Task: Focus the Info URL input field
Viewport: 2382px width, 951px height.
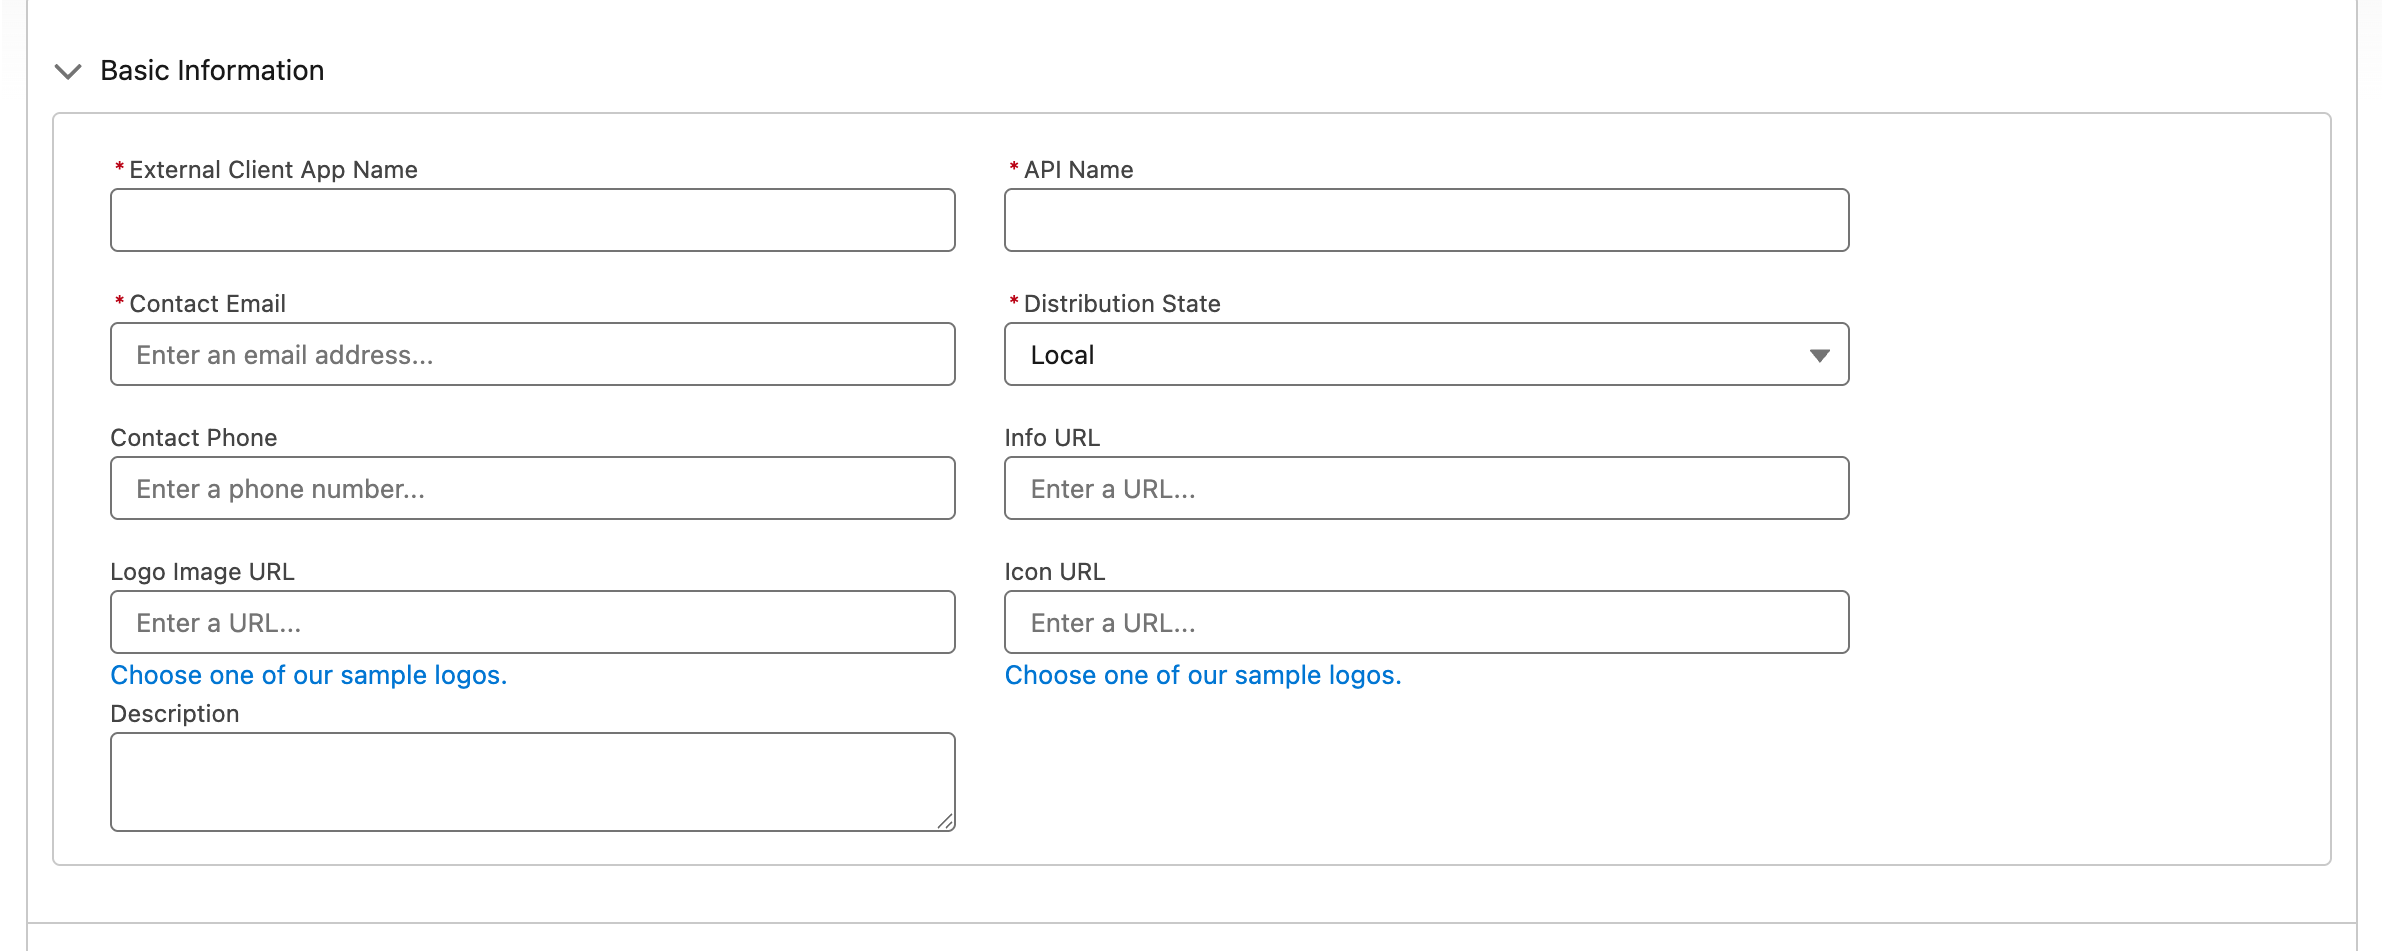Action: click(1427, 488)
